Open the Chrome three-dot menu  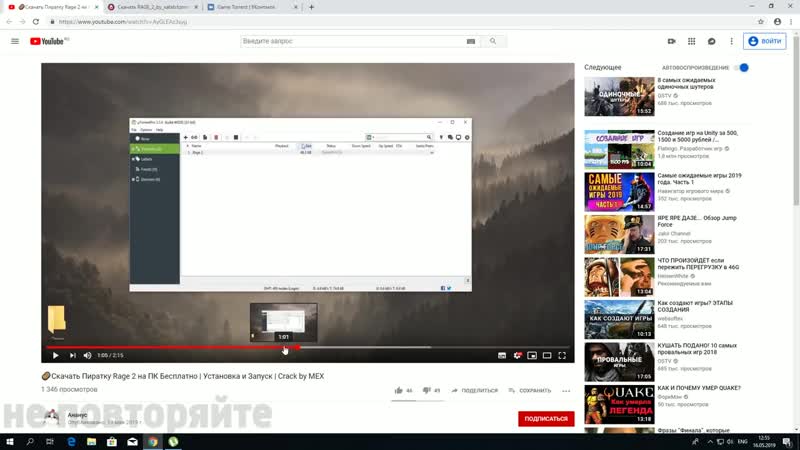coord(791,22)
